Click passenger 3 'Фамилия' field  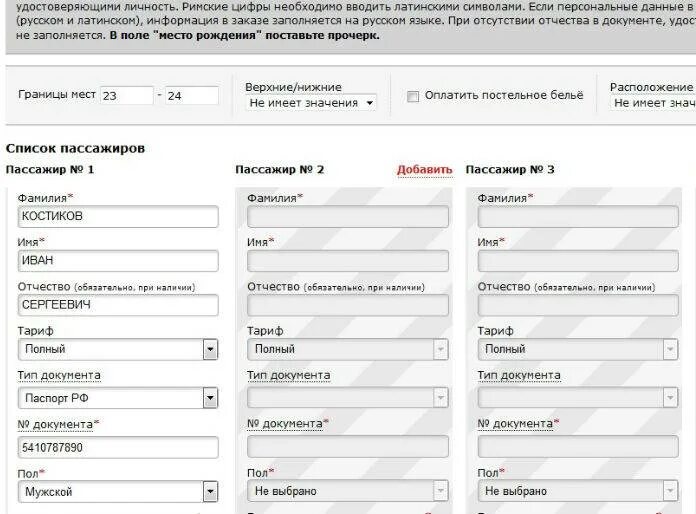click(578, 217)
